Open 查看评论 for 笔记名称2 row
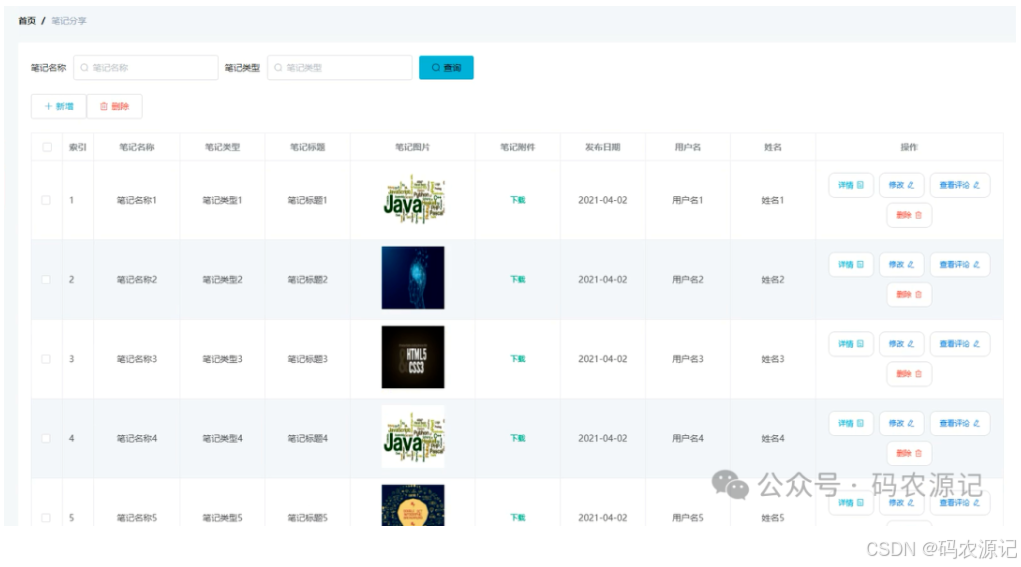Screen dimensions: 1021x567 tap(960, 264)
